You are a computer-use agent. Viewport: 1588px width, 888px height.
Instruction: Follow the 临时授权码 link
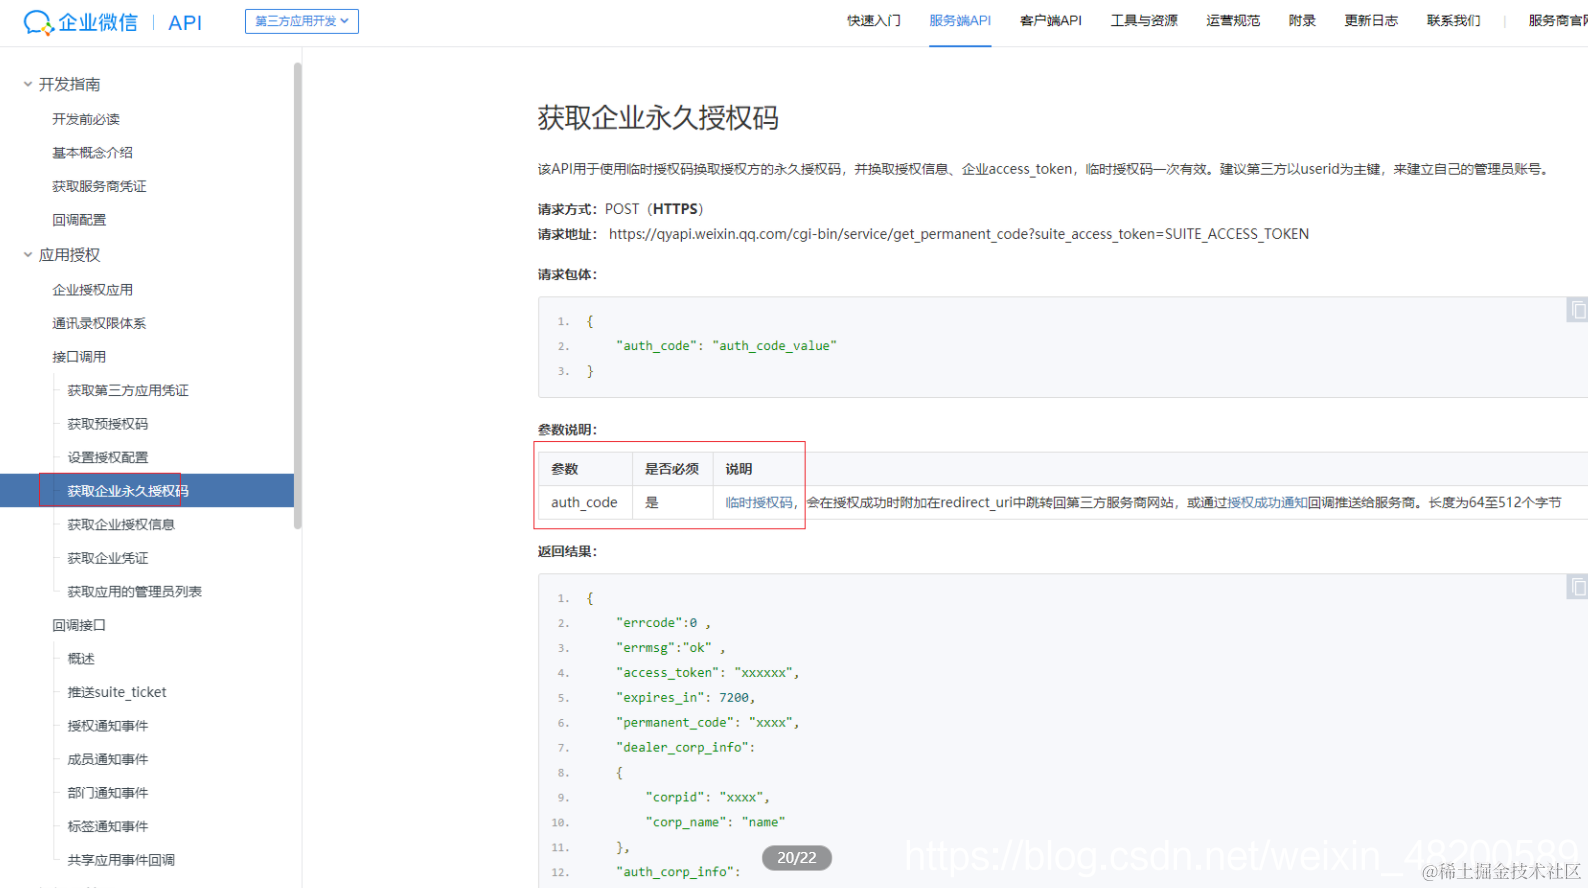pyautogui.click(x=759, y=503)
